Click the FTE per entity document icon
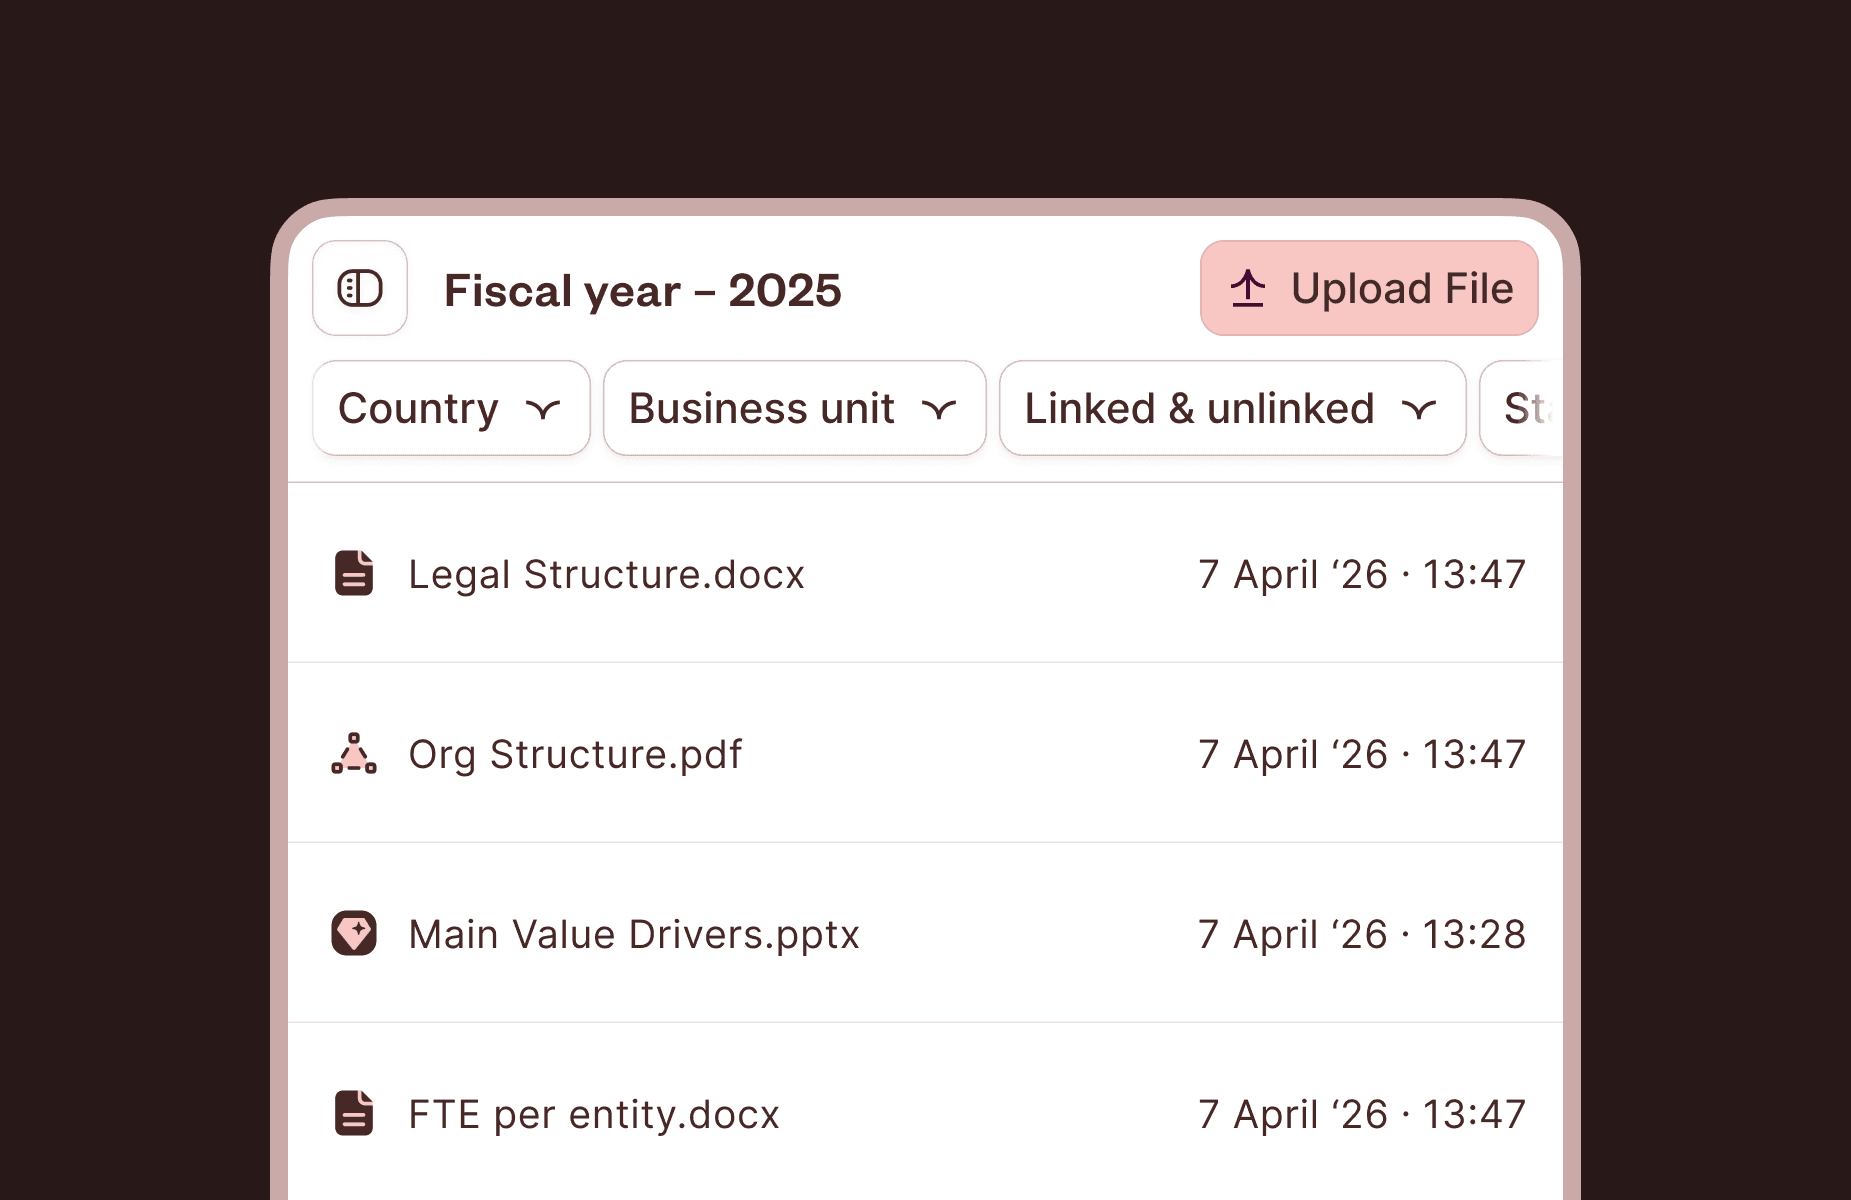1851x1200 pixels. pyautogui.click(x=354, y=1114)
